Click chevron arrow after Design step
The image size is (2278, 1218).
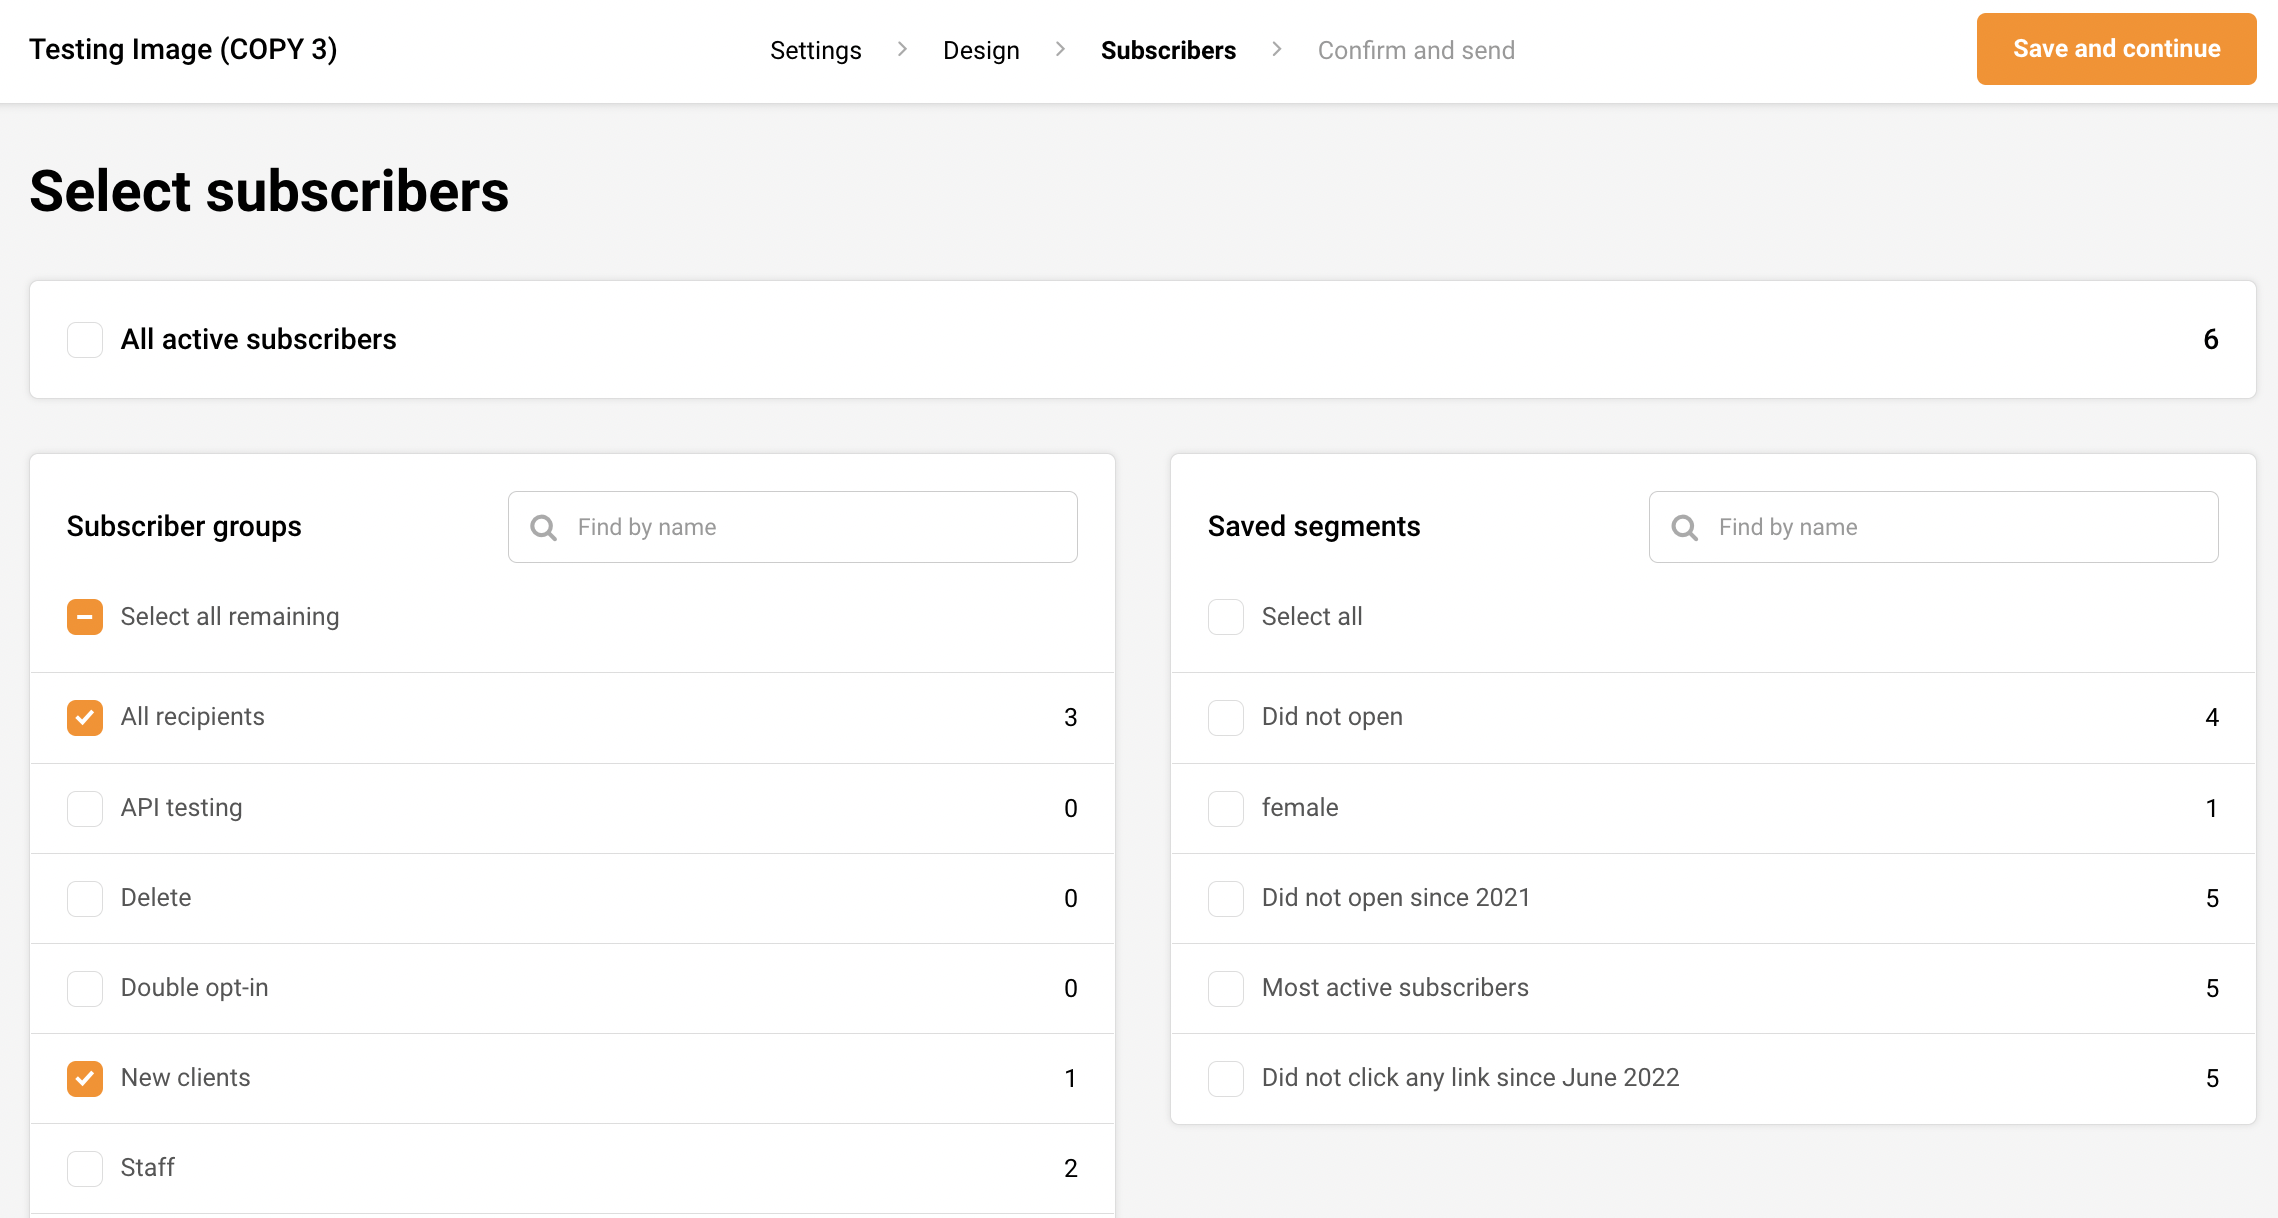pos(1060,49)
